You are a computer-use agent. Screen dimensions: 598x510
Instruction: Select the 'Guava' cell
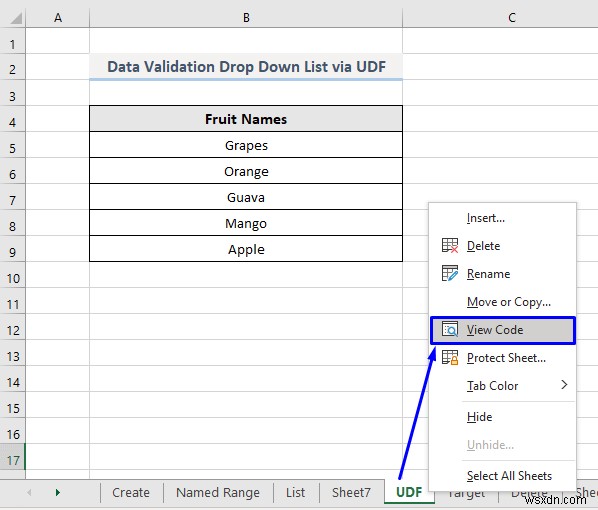tap(246, 197)
